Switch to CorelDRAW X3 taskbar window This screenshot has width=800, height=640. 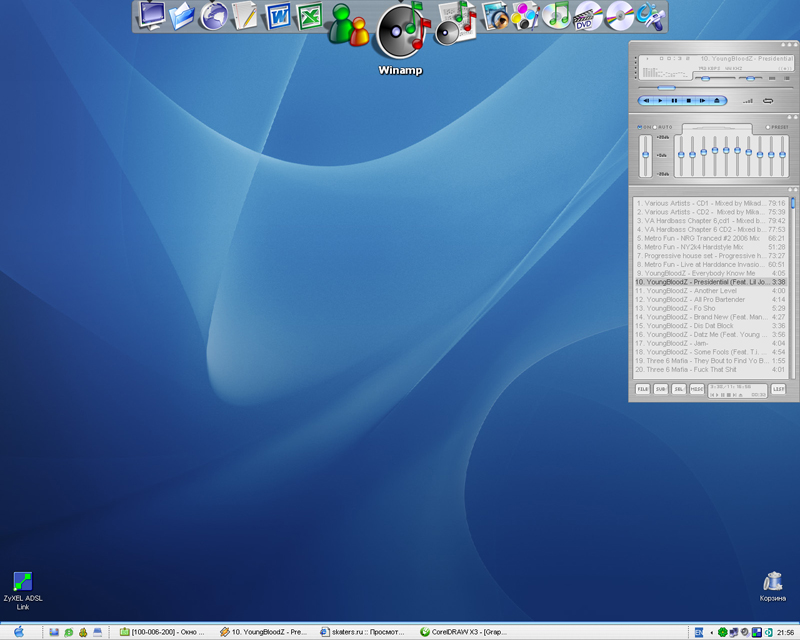click(x=464, y=632)
